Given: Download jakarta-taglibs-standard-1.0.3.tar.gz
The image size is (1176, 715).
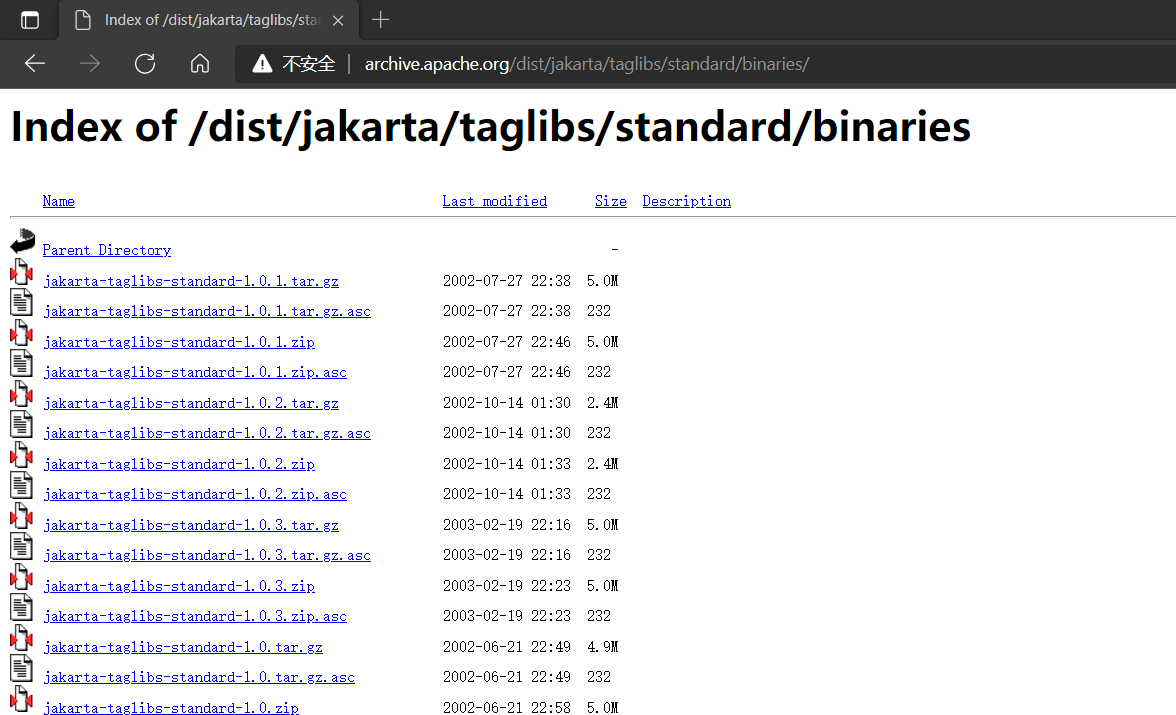Looking at the screenshot, I should [x=191, y=525].
